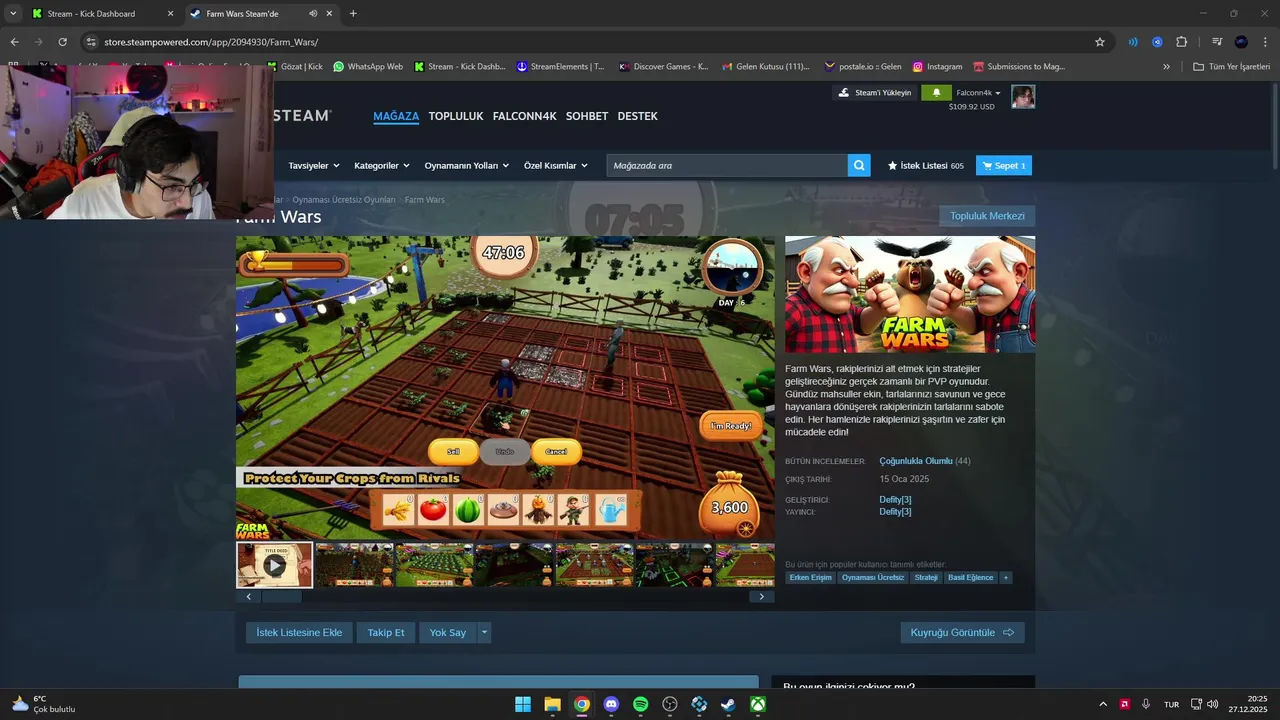The image size is (1280, 720).
Task: Click the Yok Say ignore button
Action: coord(448,632)
